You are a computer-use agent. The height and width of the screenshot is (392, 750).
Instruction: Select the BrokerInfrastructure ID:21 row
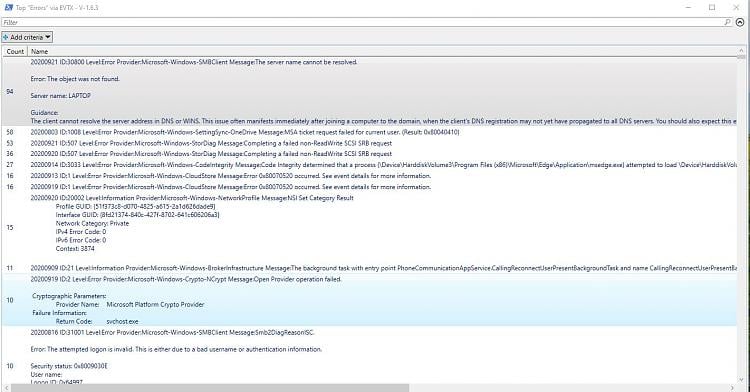coord(370,268)
